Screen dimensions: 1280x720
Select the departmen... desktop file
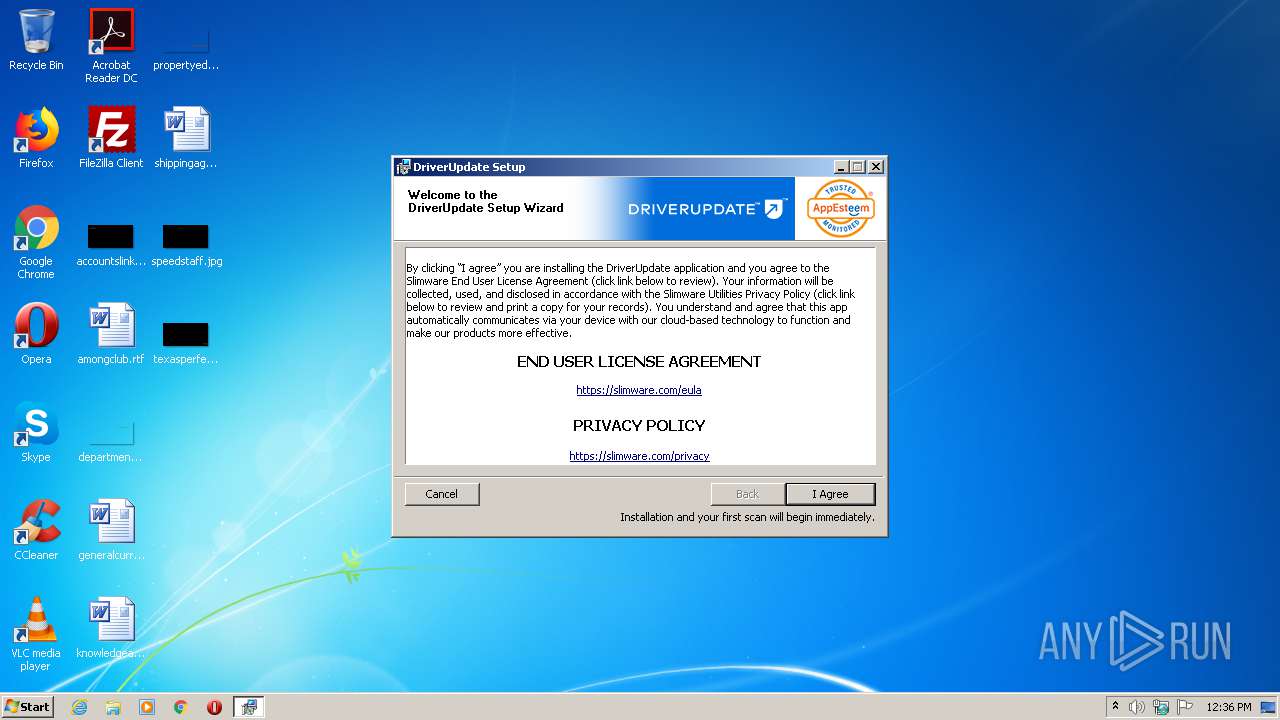tap(111, 441)
